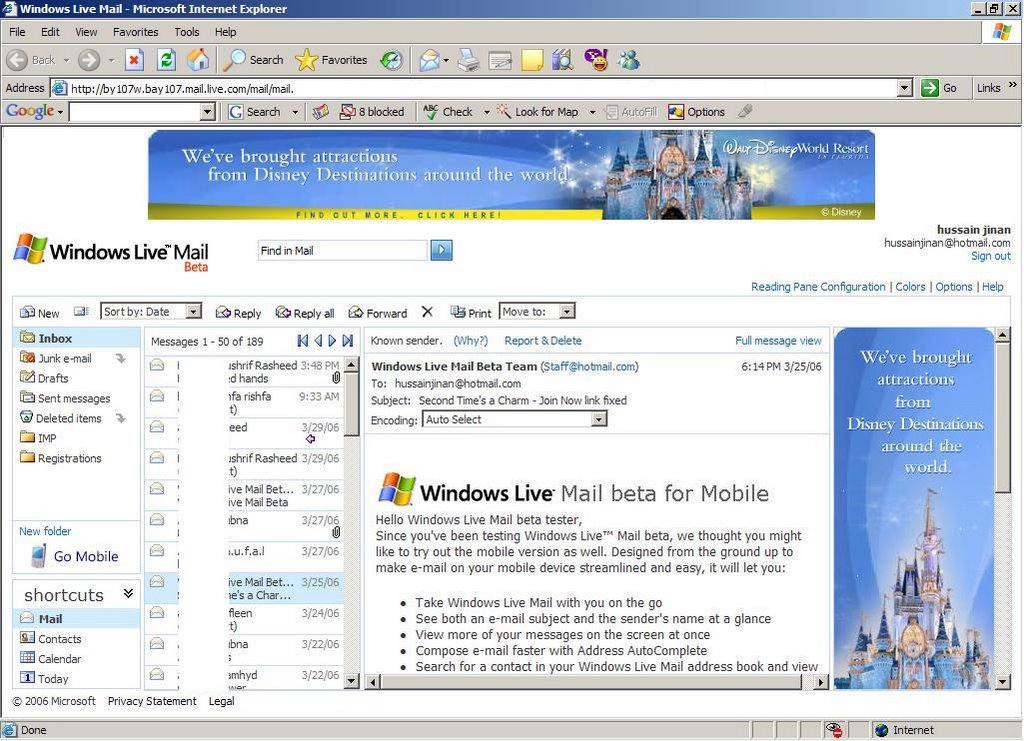Open the Google logo dropdown menu

click(35, 112)
